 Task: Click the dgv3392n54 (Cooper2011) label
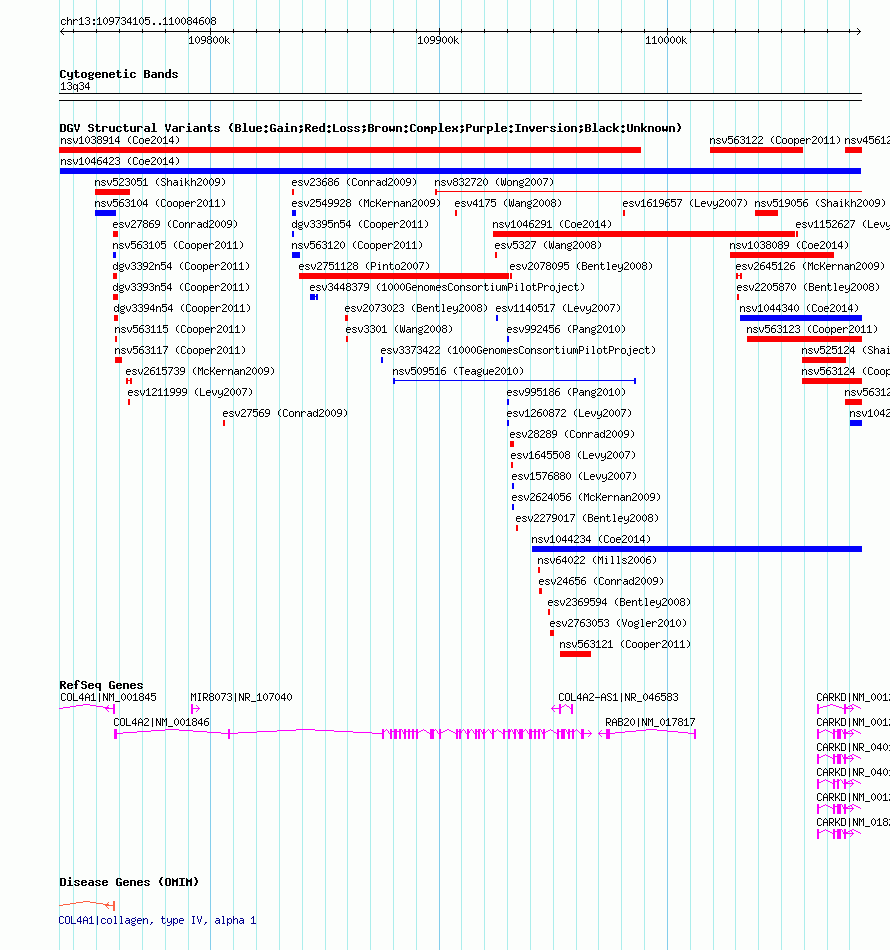point(181,266)
